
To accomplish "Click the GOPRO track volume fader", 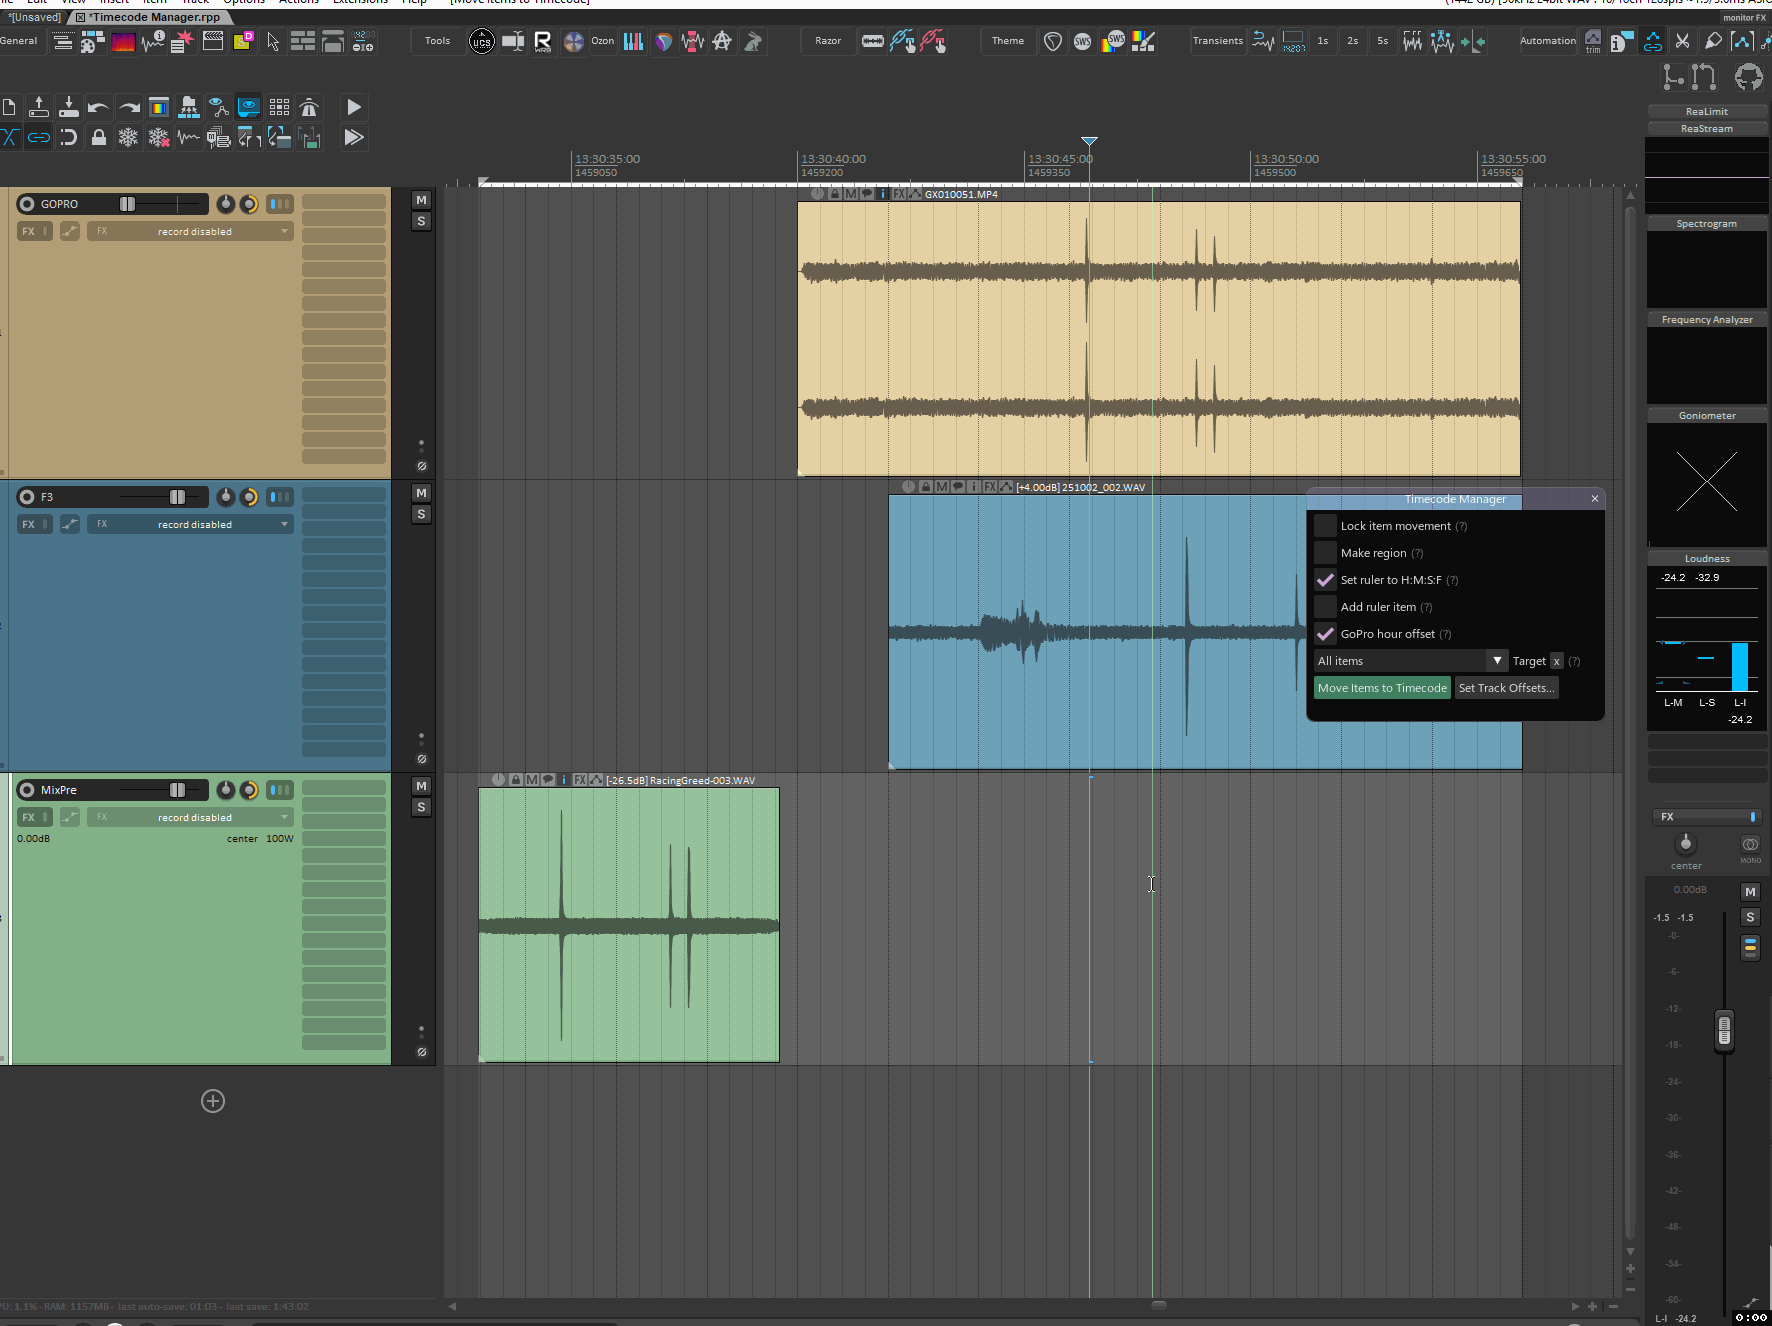I will click(x=127, y=204).
